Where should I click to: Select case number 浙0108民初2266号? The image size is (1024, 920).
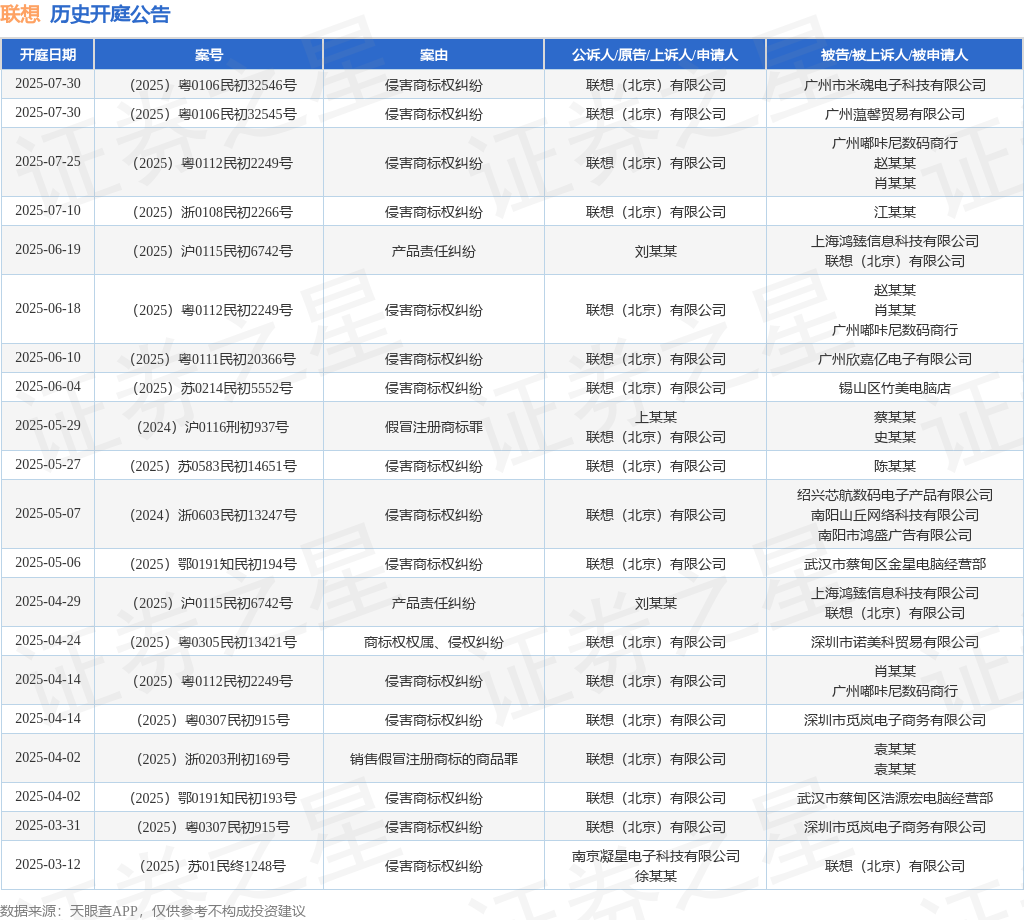[x=213, y=212]
